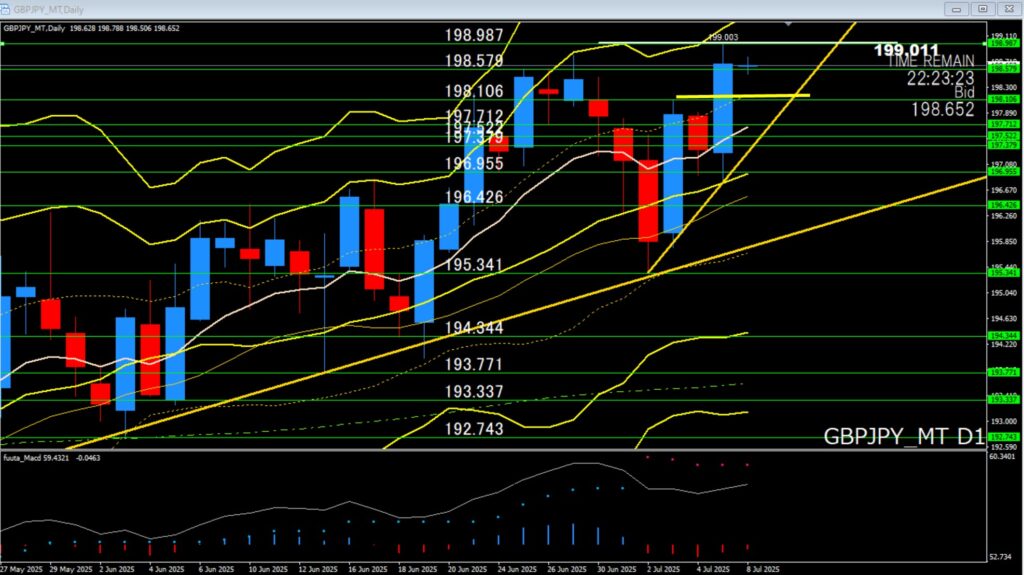Click the green 196.426 tag on price axis
The image size is (1024, 575).
tap(1004, 205)
